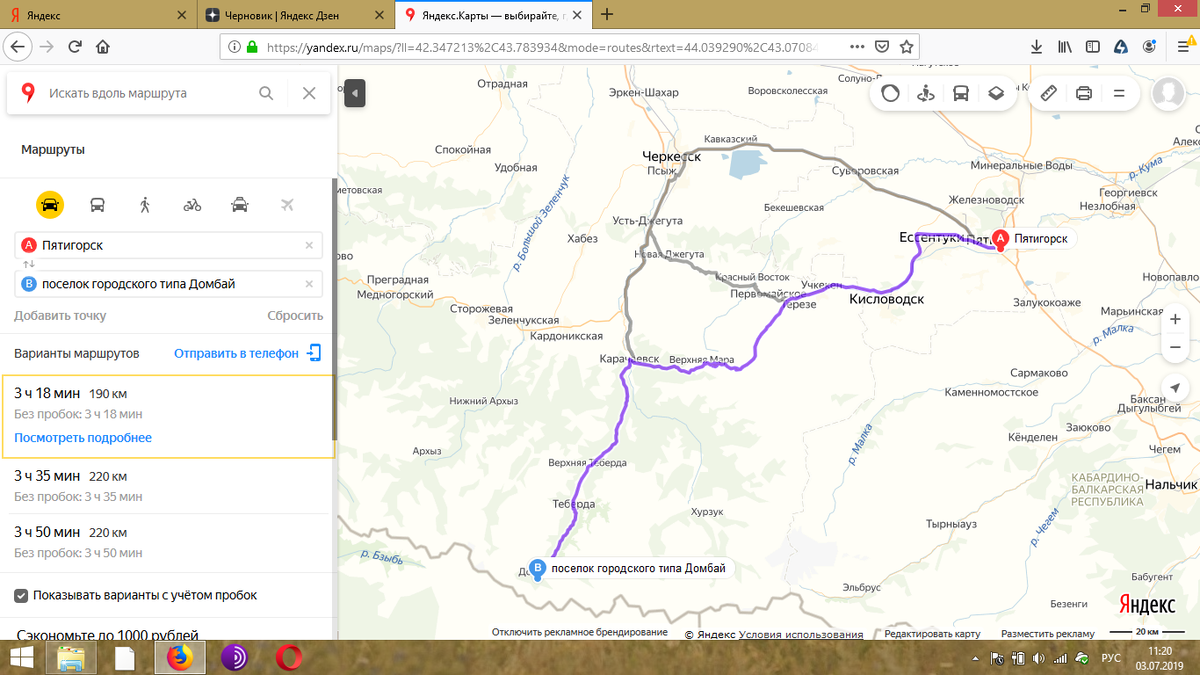Image resolution: width=1200 pixels, height=675 pixels.
Task: Choose the 3 ч 18 мин route
Action: tap(167, 417)
